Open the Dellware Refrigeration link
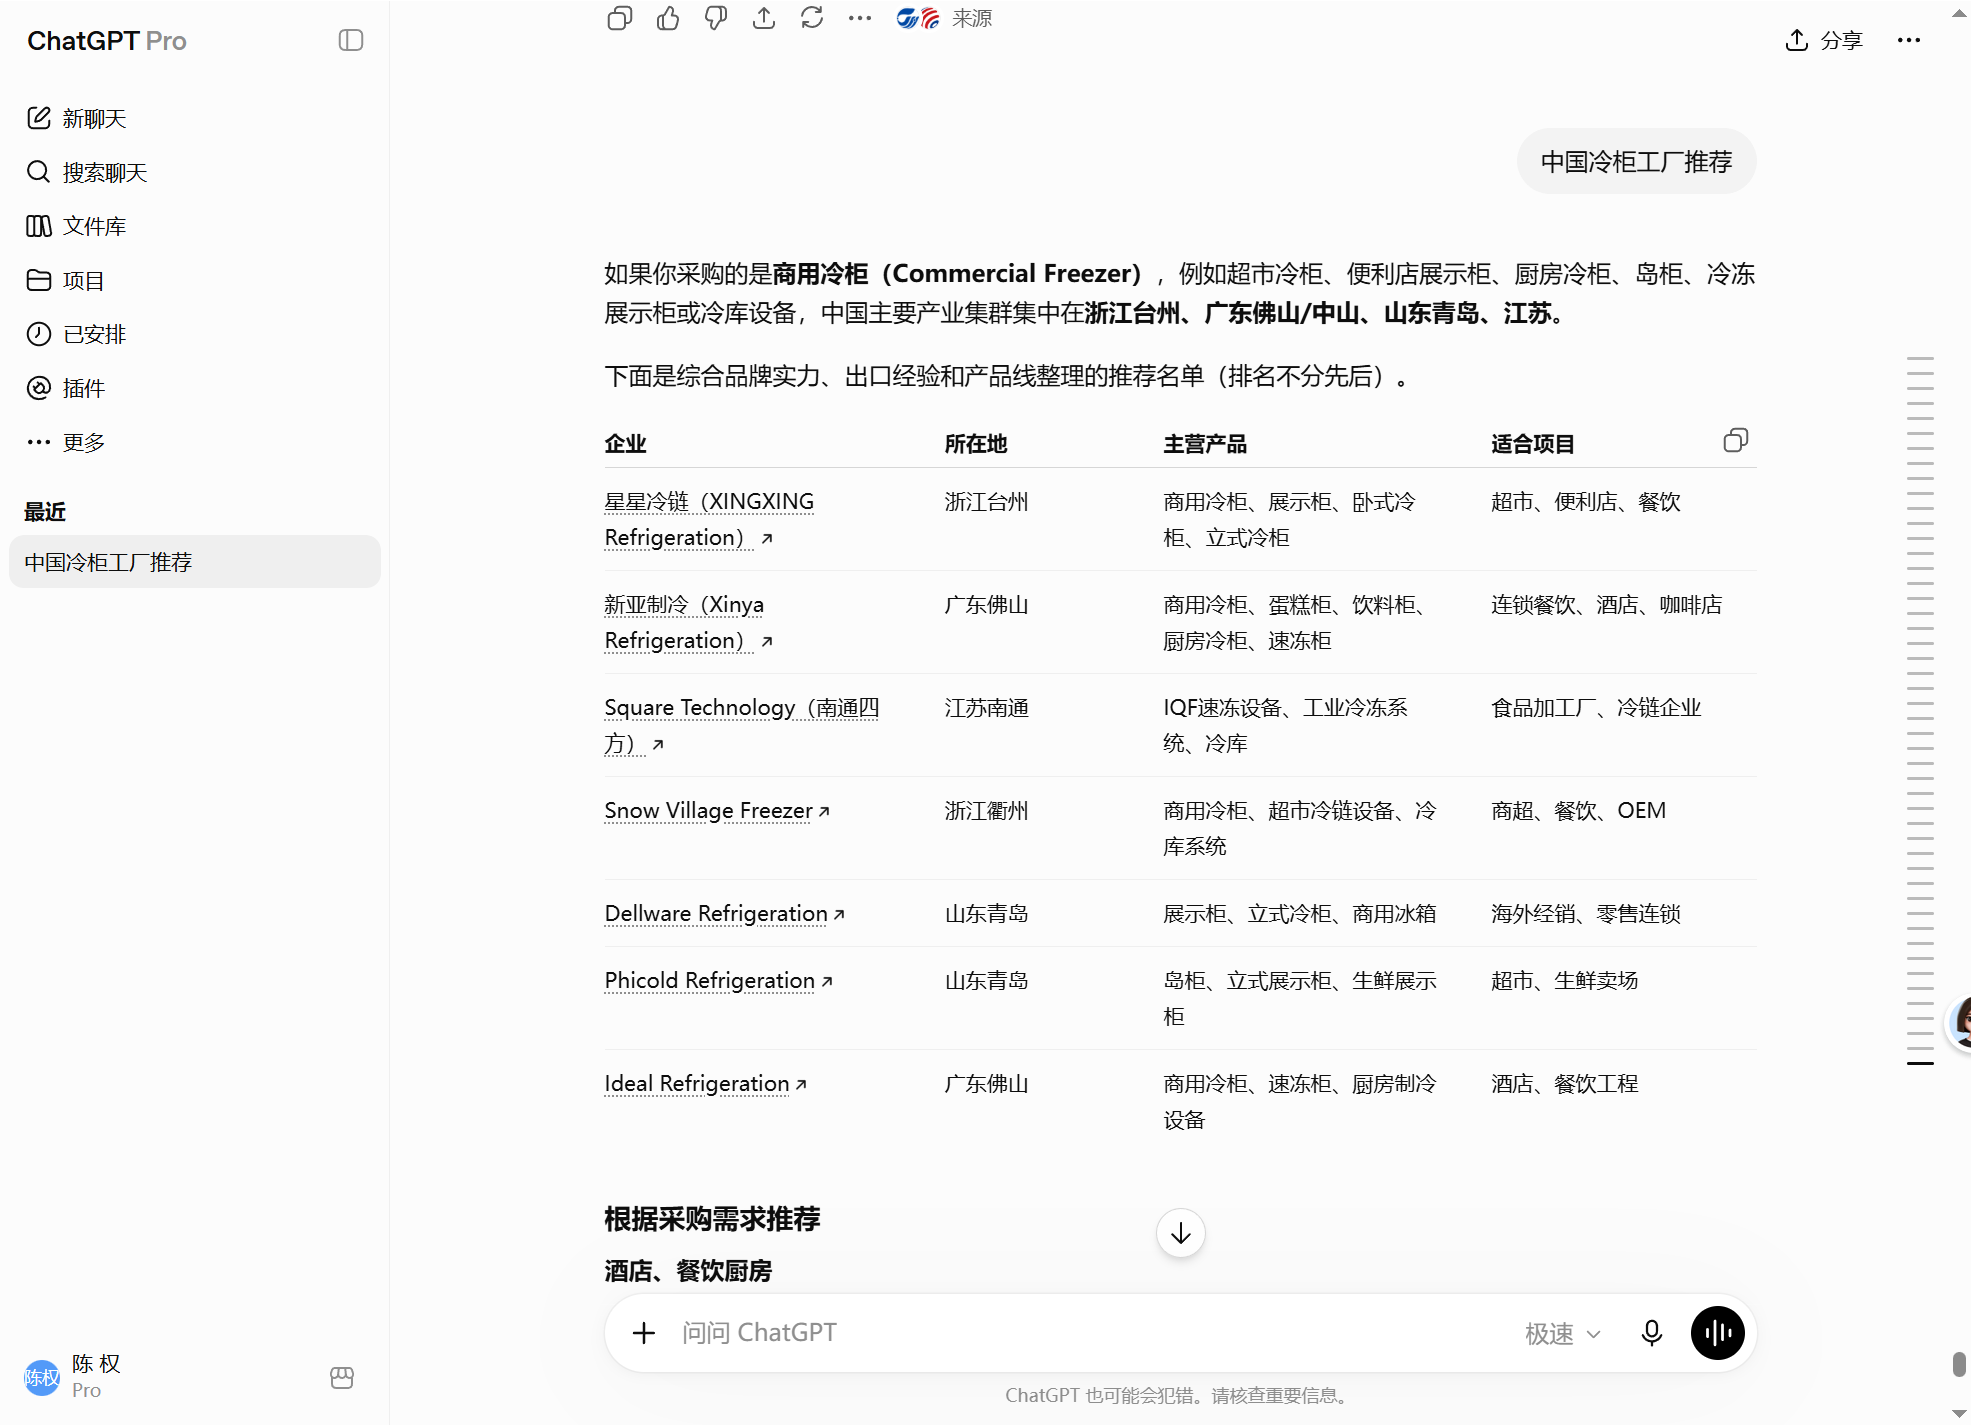1971x1425 pixels. [725, 914]
